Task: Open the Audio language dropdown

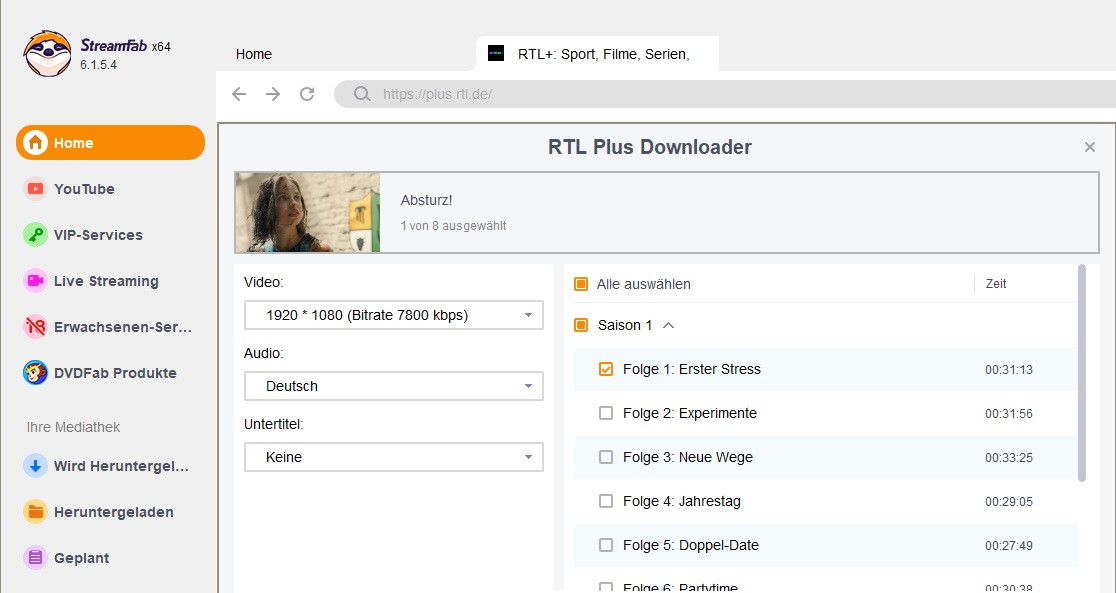Action: coord(393,386)
